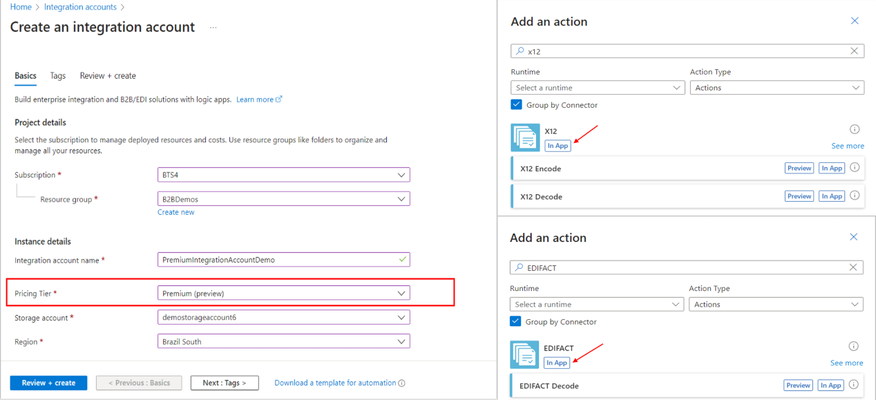Click In App badge on X12 Encode
This screenshot has height=400, width=876.
pyautogui.click(x=831, y=168)
